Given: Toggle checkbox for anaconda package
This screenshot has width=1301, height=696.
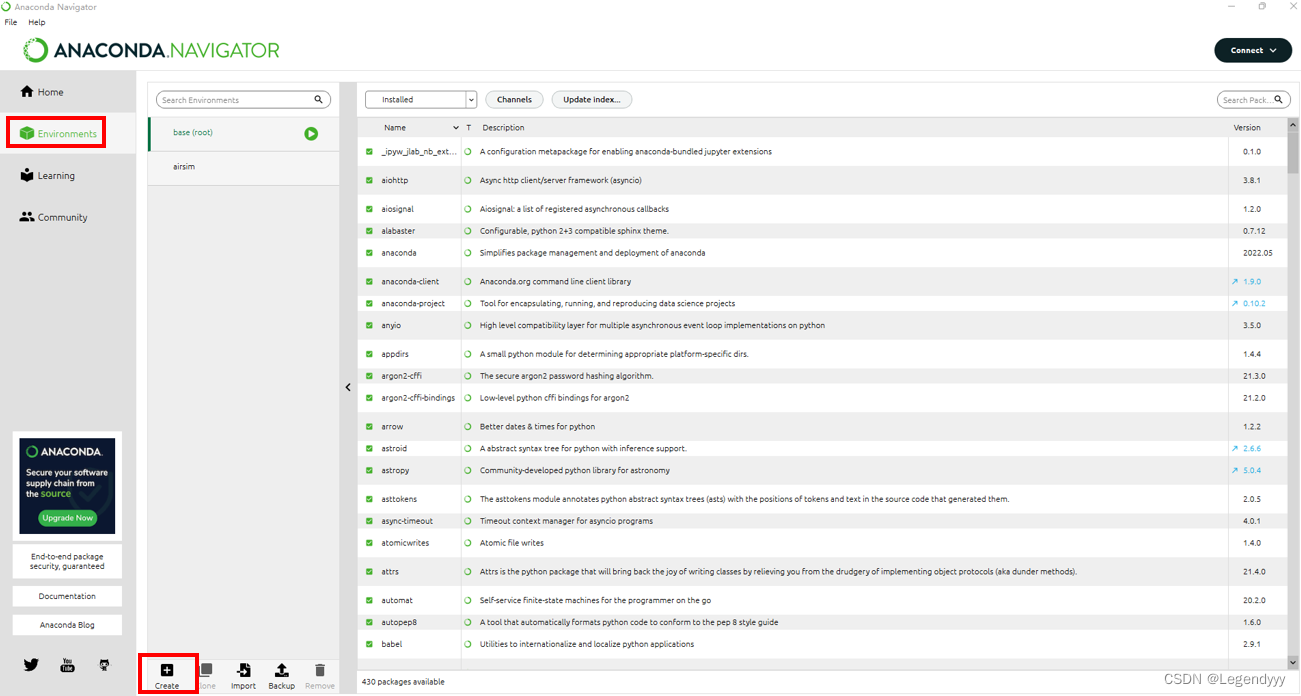Looking at the screenshot, I should (x=369, y=253).
